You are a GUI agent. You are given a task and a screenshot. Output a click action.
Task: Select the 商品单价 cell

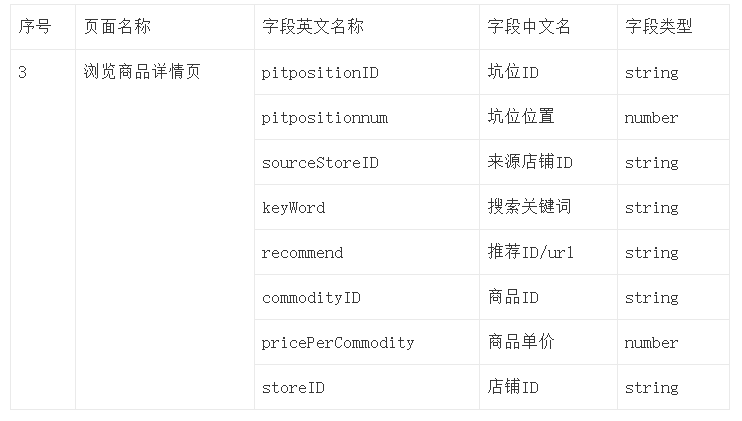pyautogui.click(x=520, y=342)
